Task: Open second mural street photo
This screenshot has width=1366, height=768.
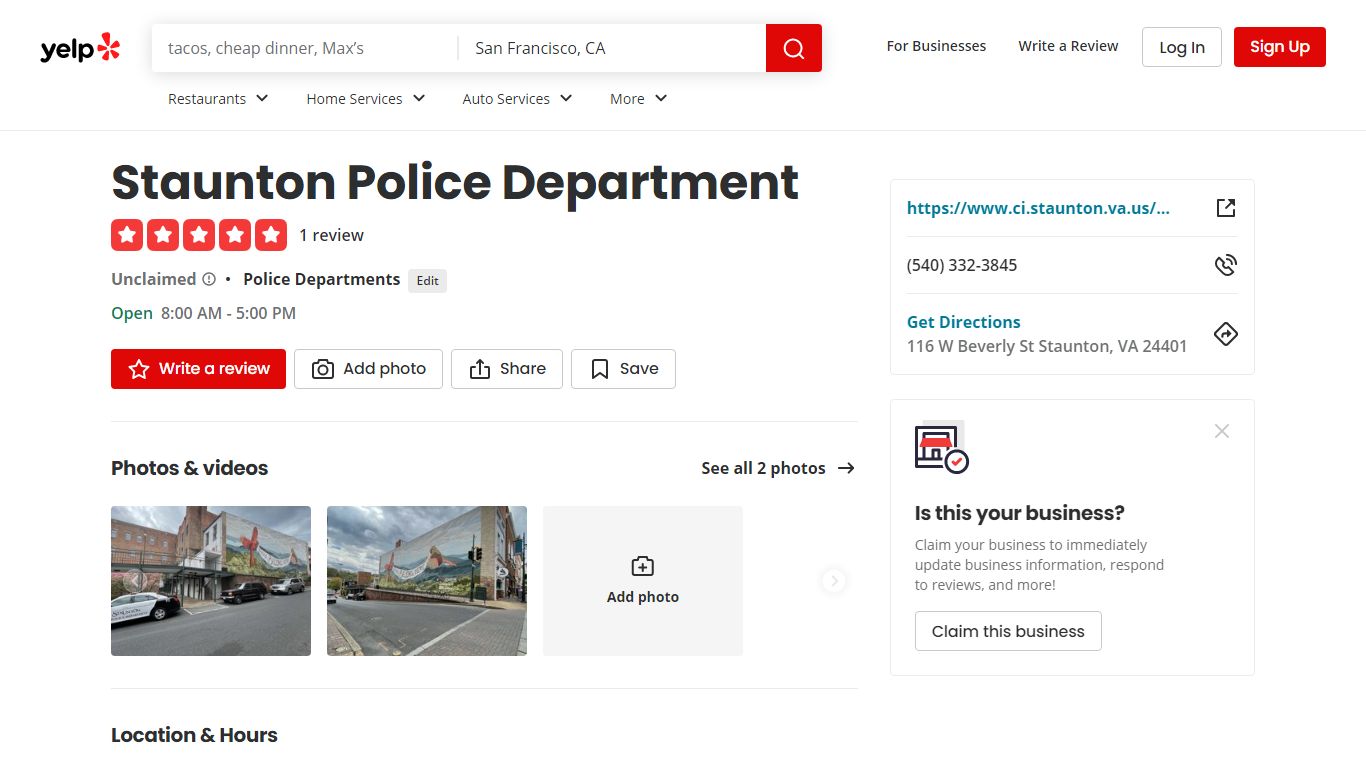Action: (427, 581)
